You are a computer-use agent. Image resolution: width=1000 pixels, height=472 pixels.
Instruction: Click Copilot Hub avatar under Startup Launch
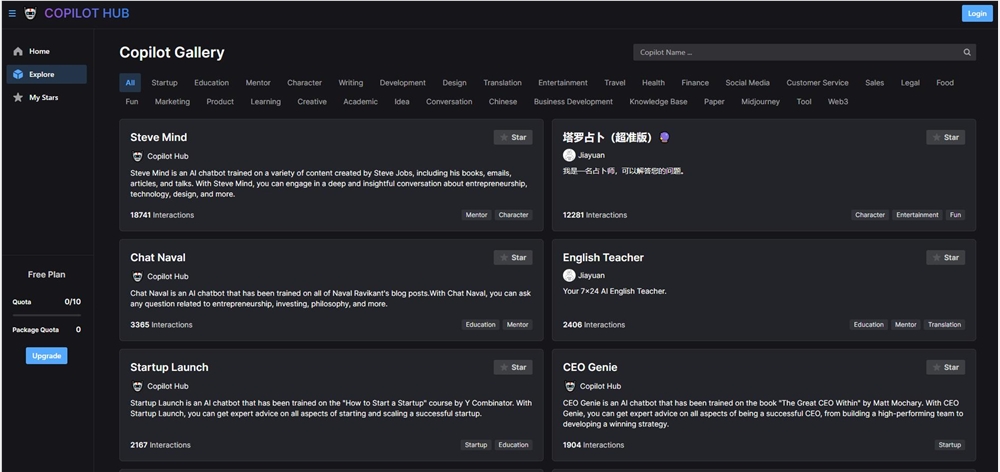(137, 386)
